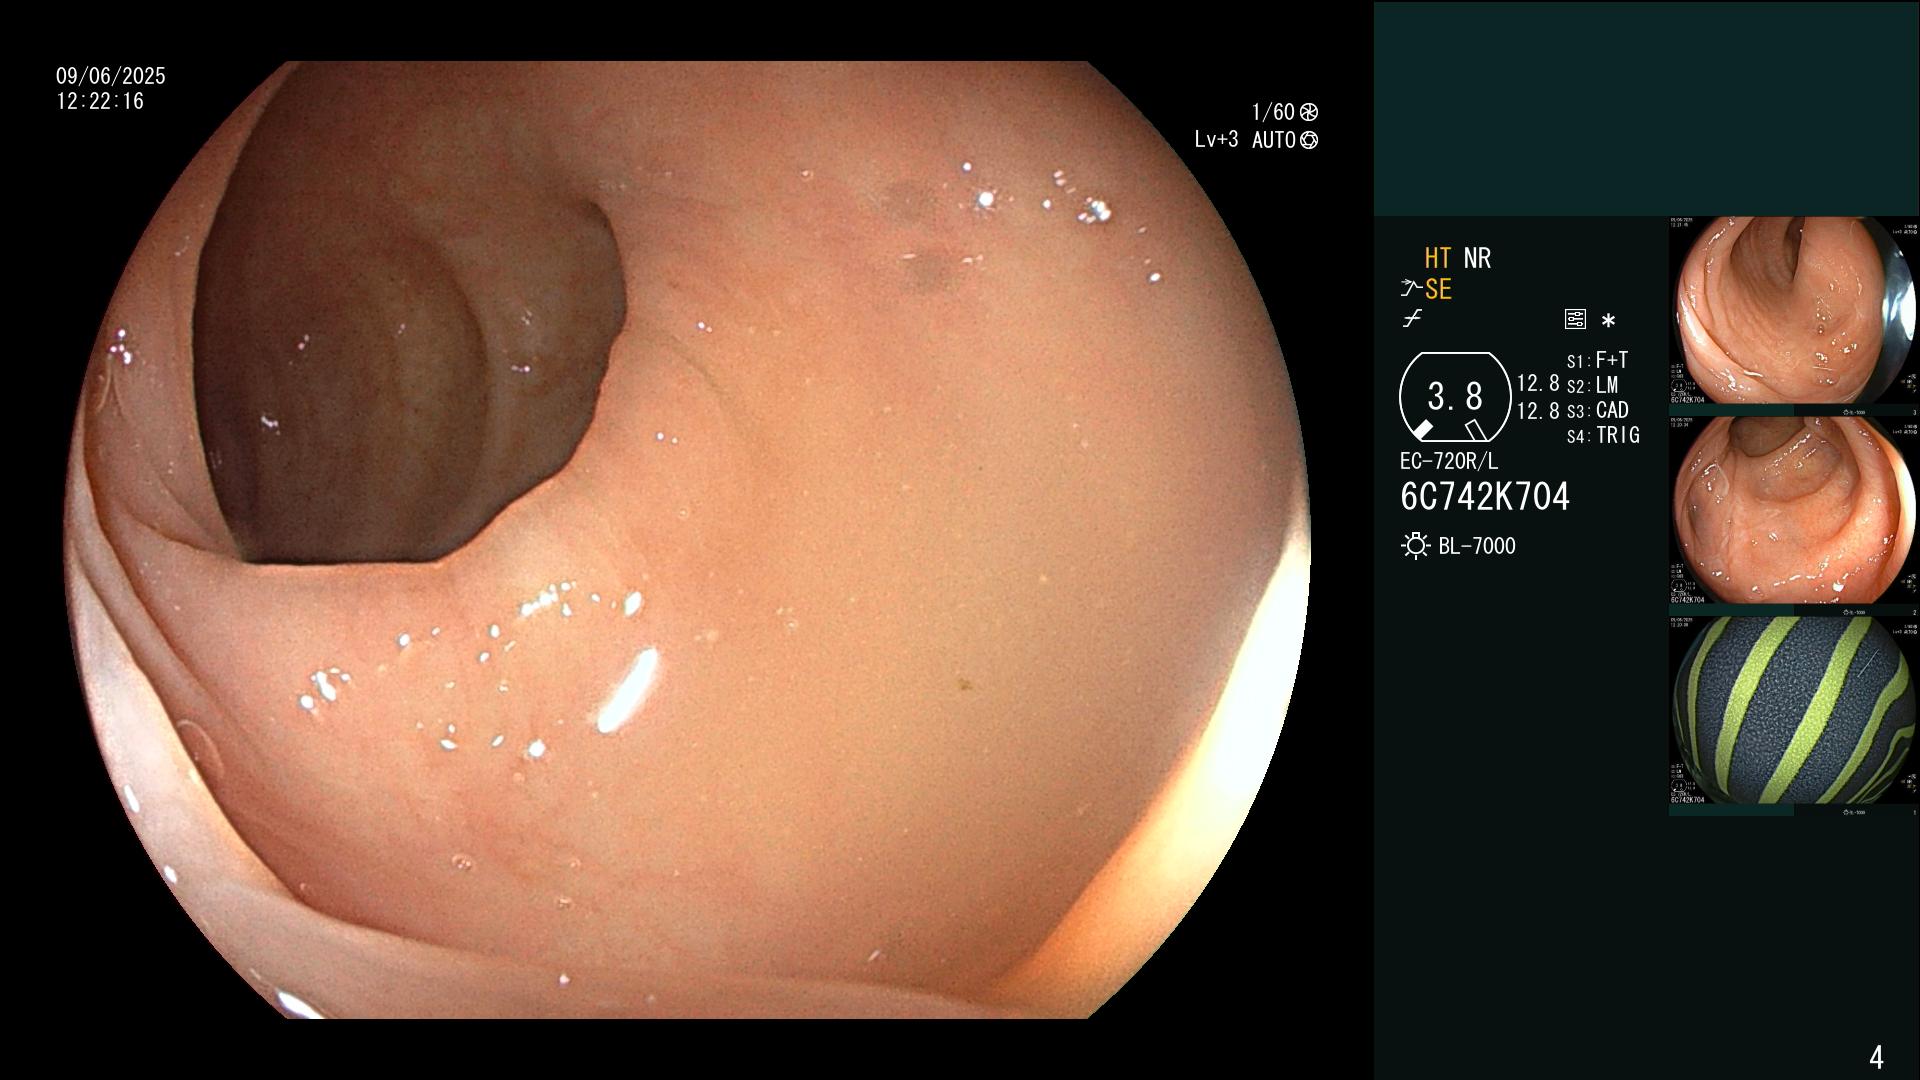Image resolution: width=1920 pixels, height=1080 pixels.
Task: Click the main endoscopic live image
Action: point(688,540)
